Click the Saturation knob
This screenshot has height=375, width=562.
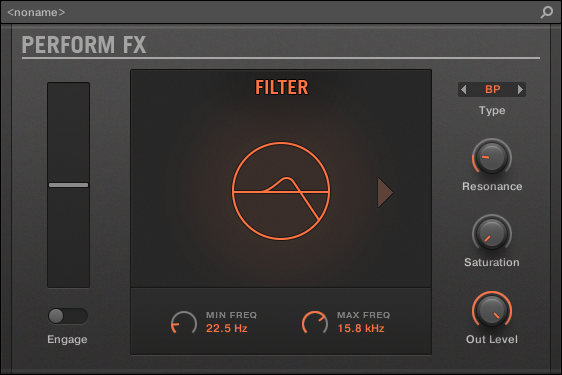point(492,233)
